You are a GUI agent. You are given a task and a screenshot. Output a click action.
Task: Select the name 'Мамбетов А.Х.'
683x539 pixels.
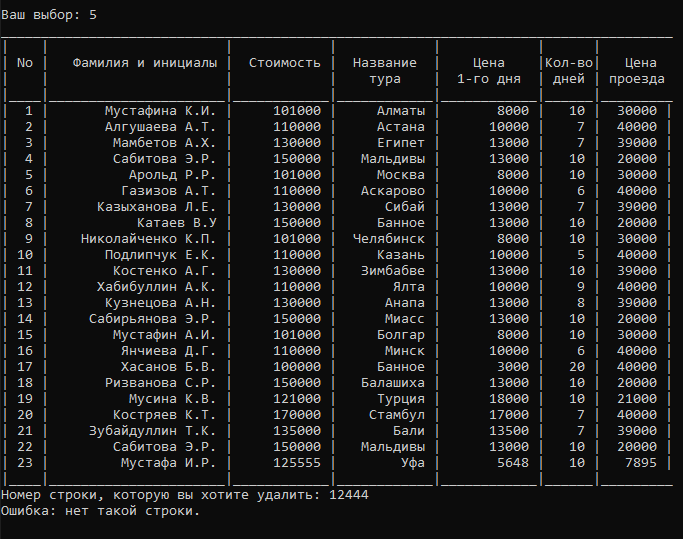(x=164, y=143)
